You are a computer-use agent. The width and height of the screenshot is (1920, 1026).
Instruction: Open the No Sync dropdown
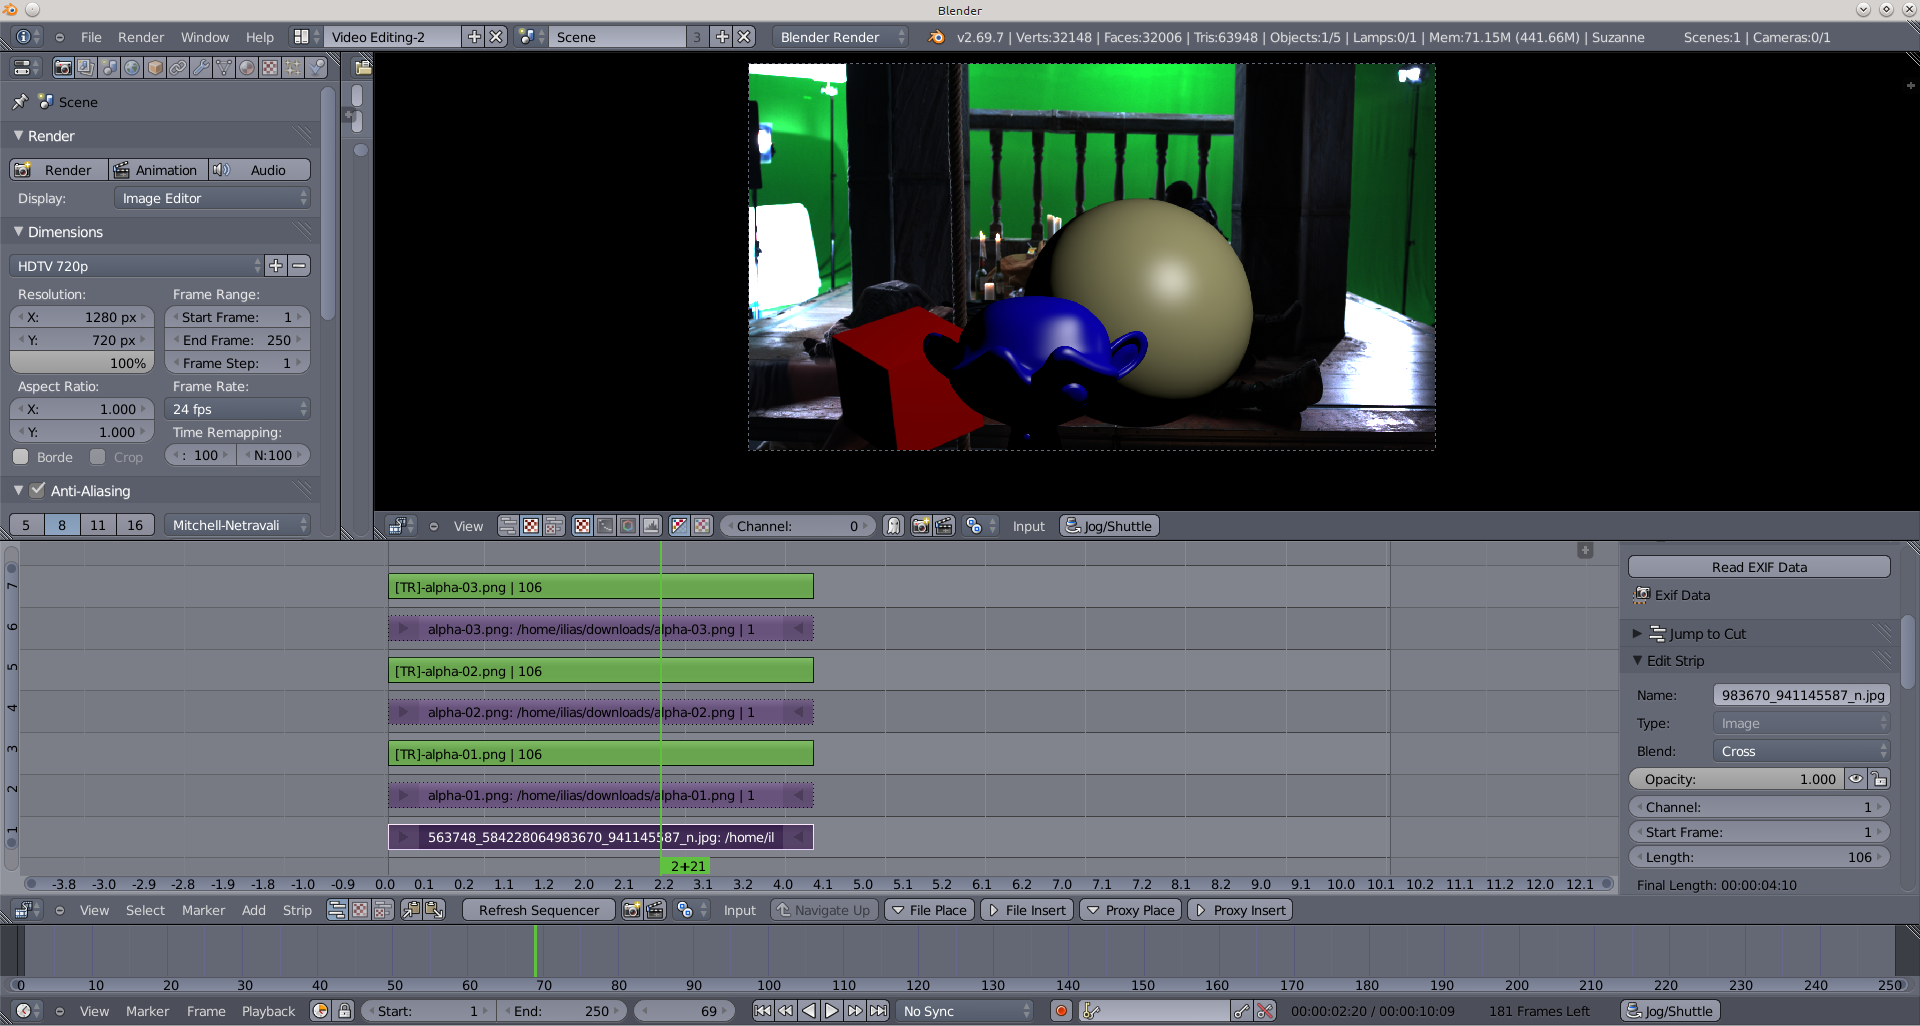click(965, 1011)
